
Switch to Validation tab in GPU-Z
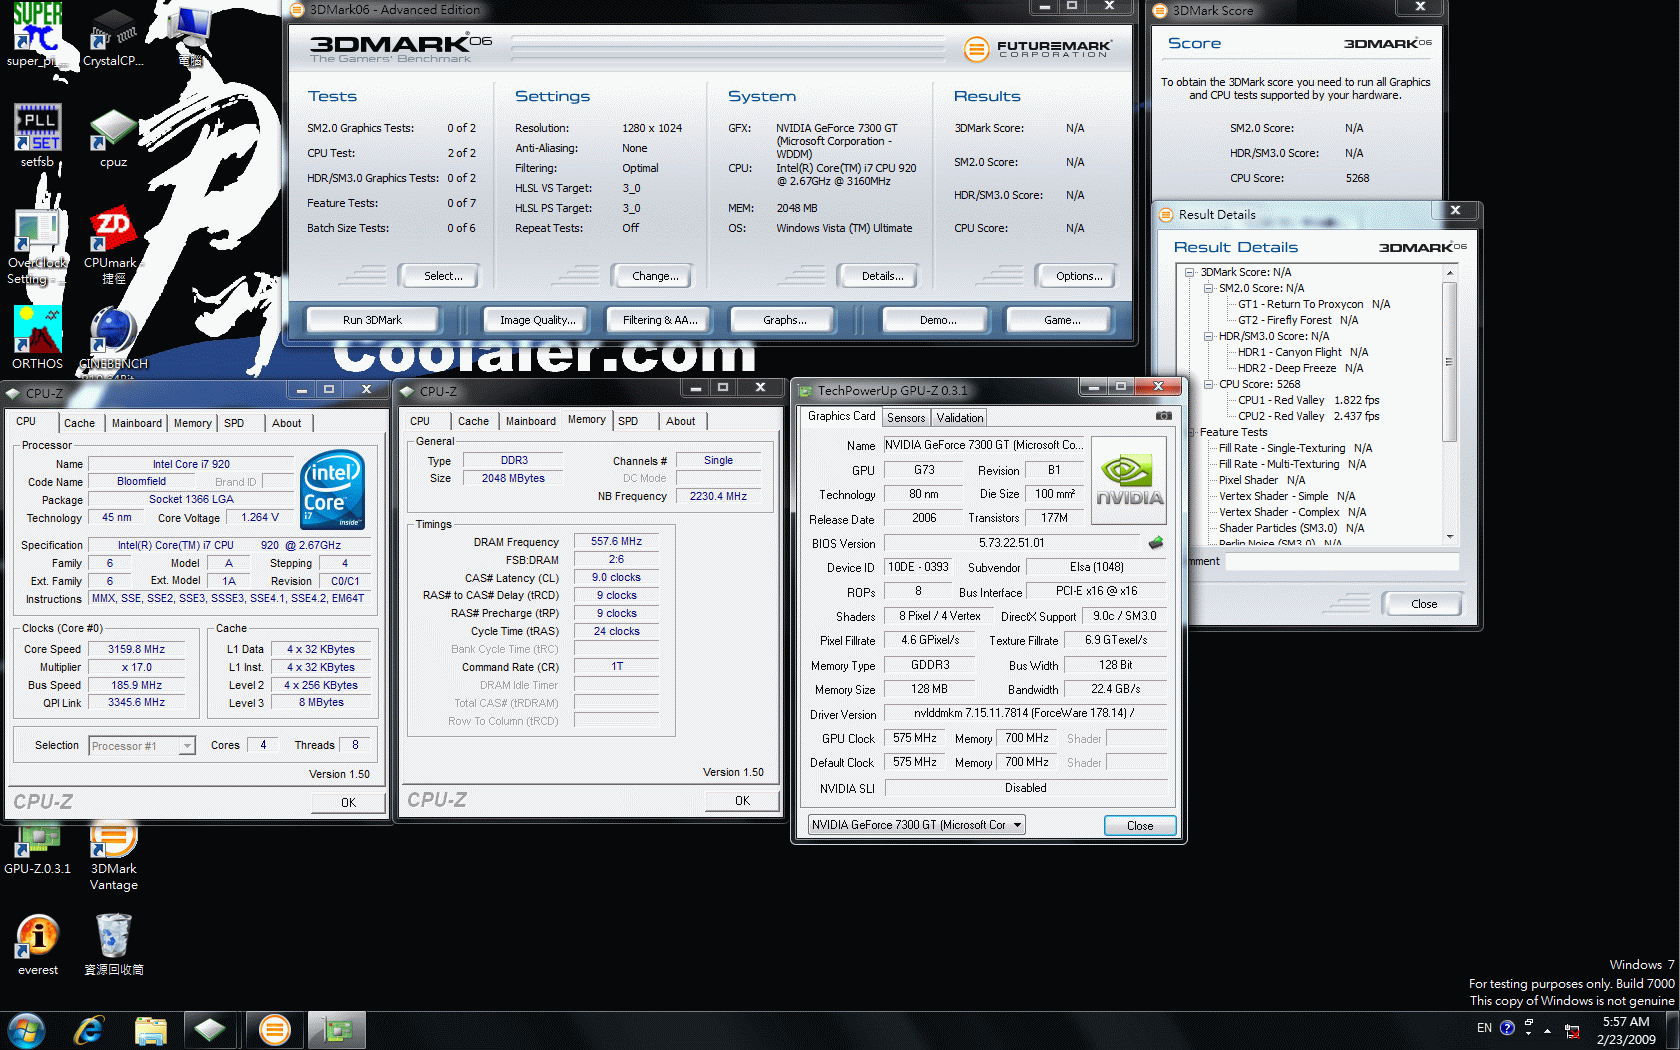pos(960,418)
